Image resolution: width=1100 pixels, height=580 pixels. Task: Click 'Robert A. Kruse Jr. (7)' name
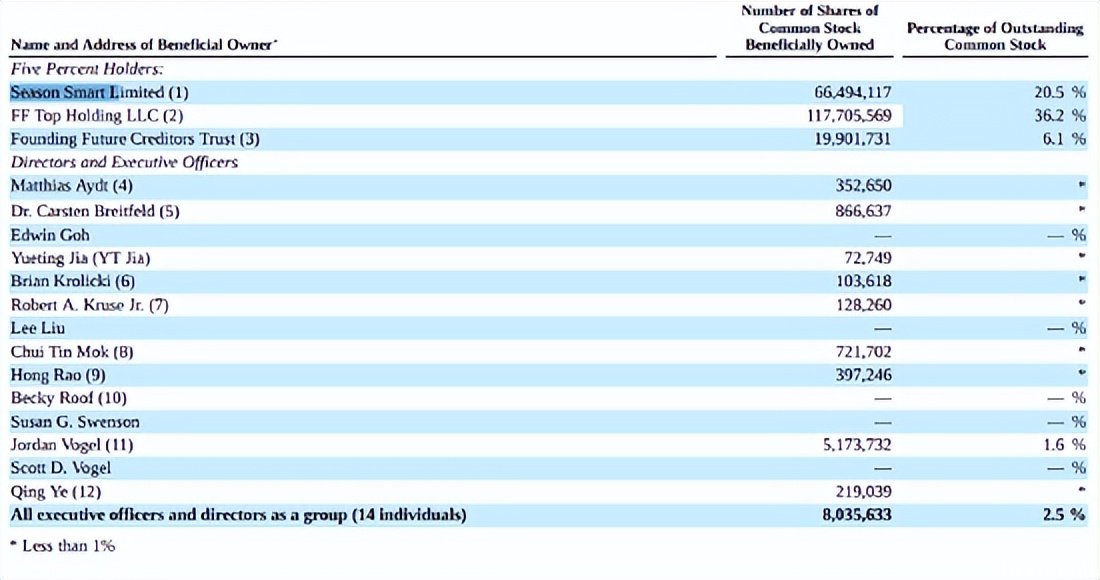tap(89, 305)
